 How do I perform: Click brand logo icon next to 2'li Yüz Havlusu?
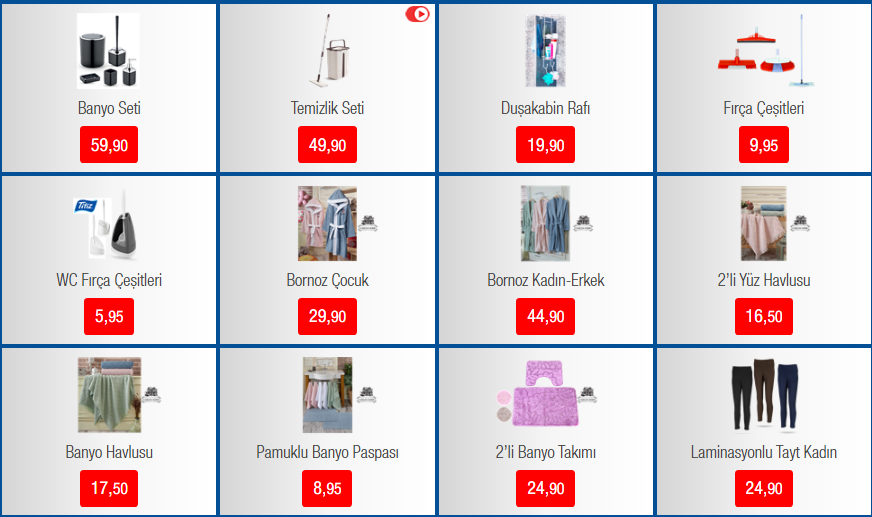click(x=800, y=223)
